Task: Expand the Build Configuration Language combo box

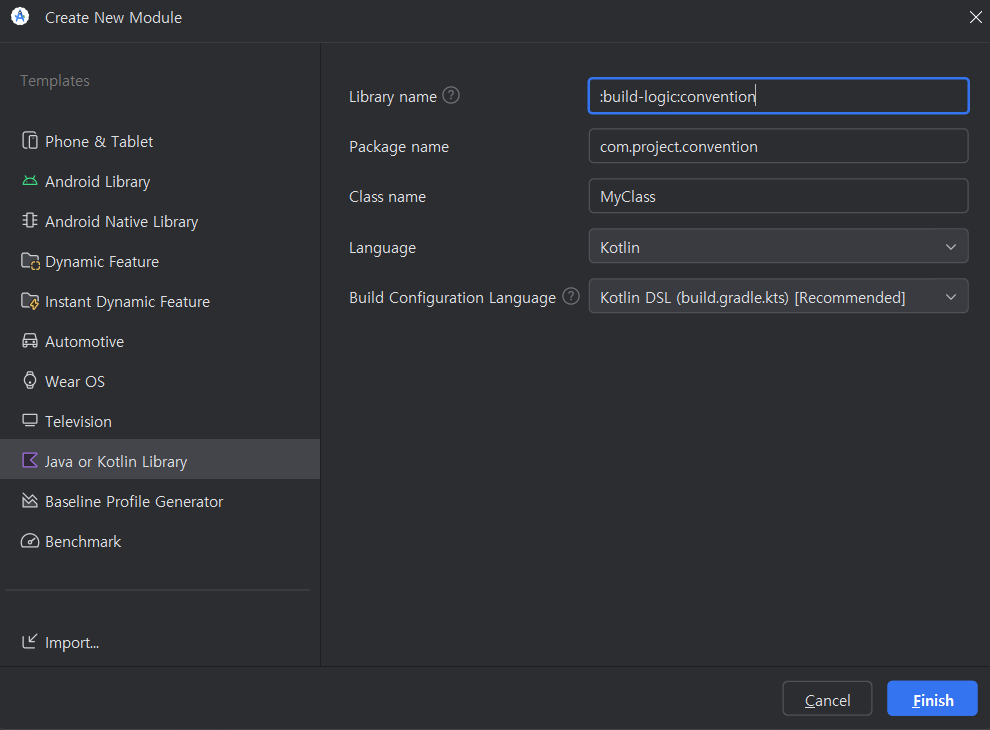Action: tap(778, 296)
